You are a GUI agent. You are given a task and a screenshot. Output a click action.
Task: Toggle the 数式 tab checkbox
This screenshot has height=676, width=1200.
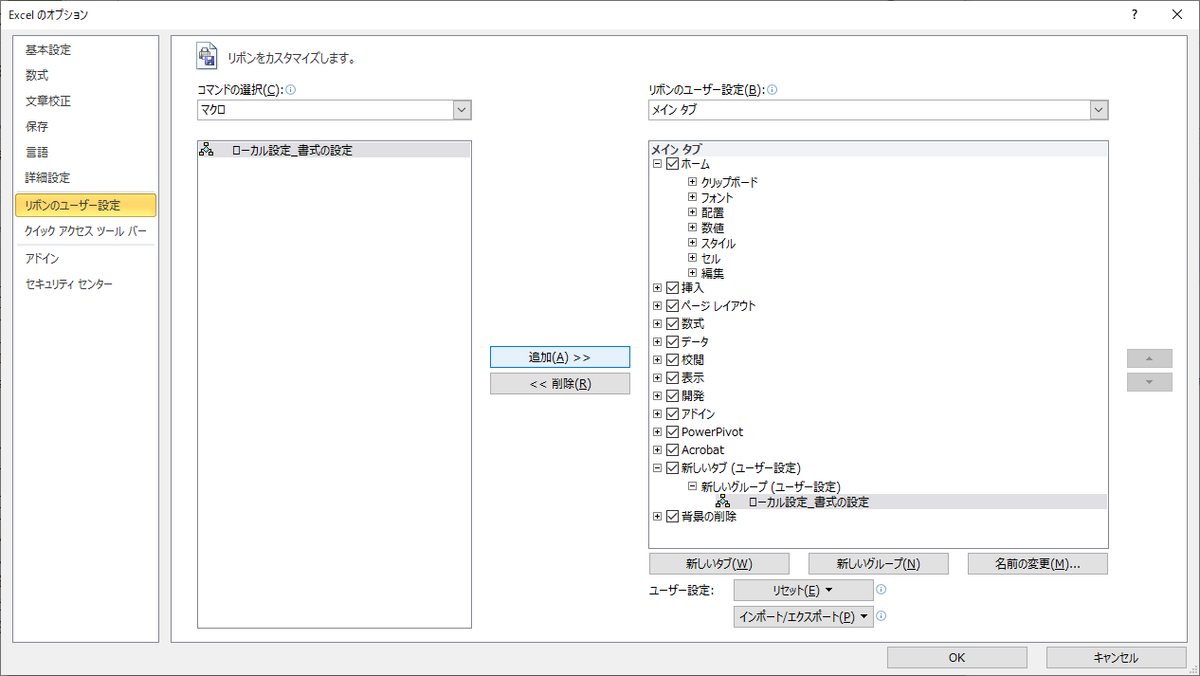672,324
